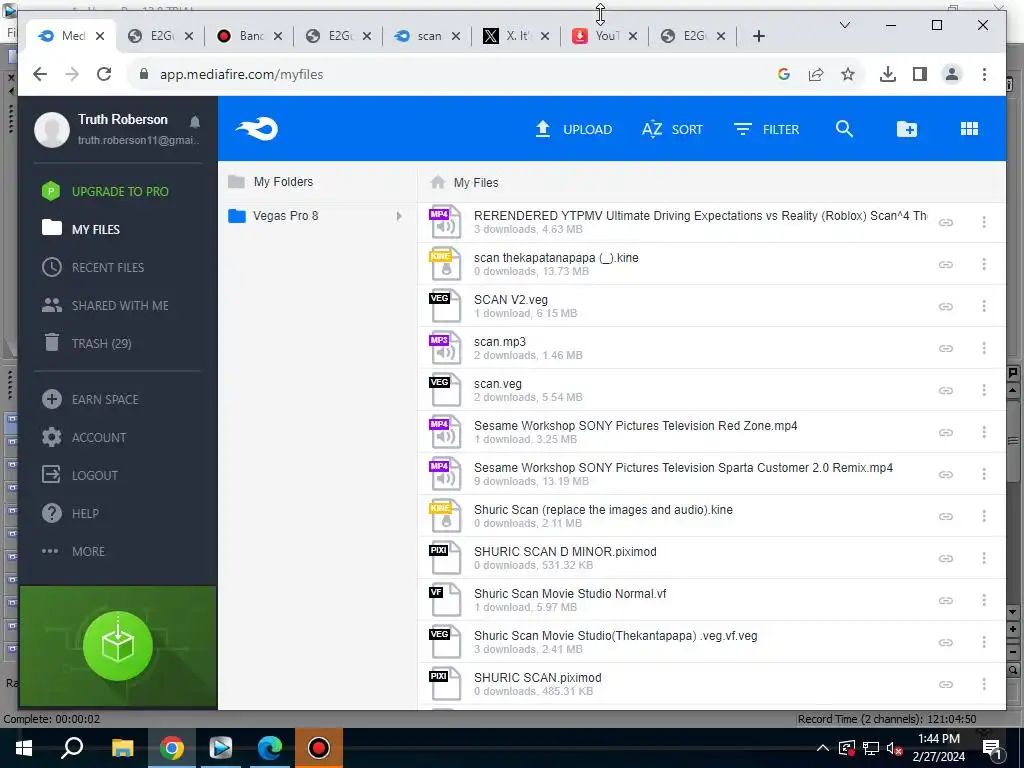Switch to the X browser tab
Viewport: 1024px width, 768px height.
coord(515,36)
